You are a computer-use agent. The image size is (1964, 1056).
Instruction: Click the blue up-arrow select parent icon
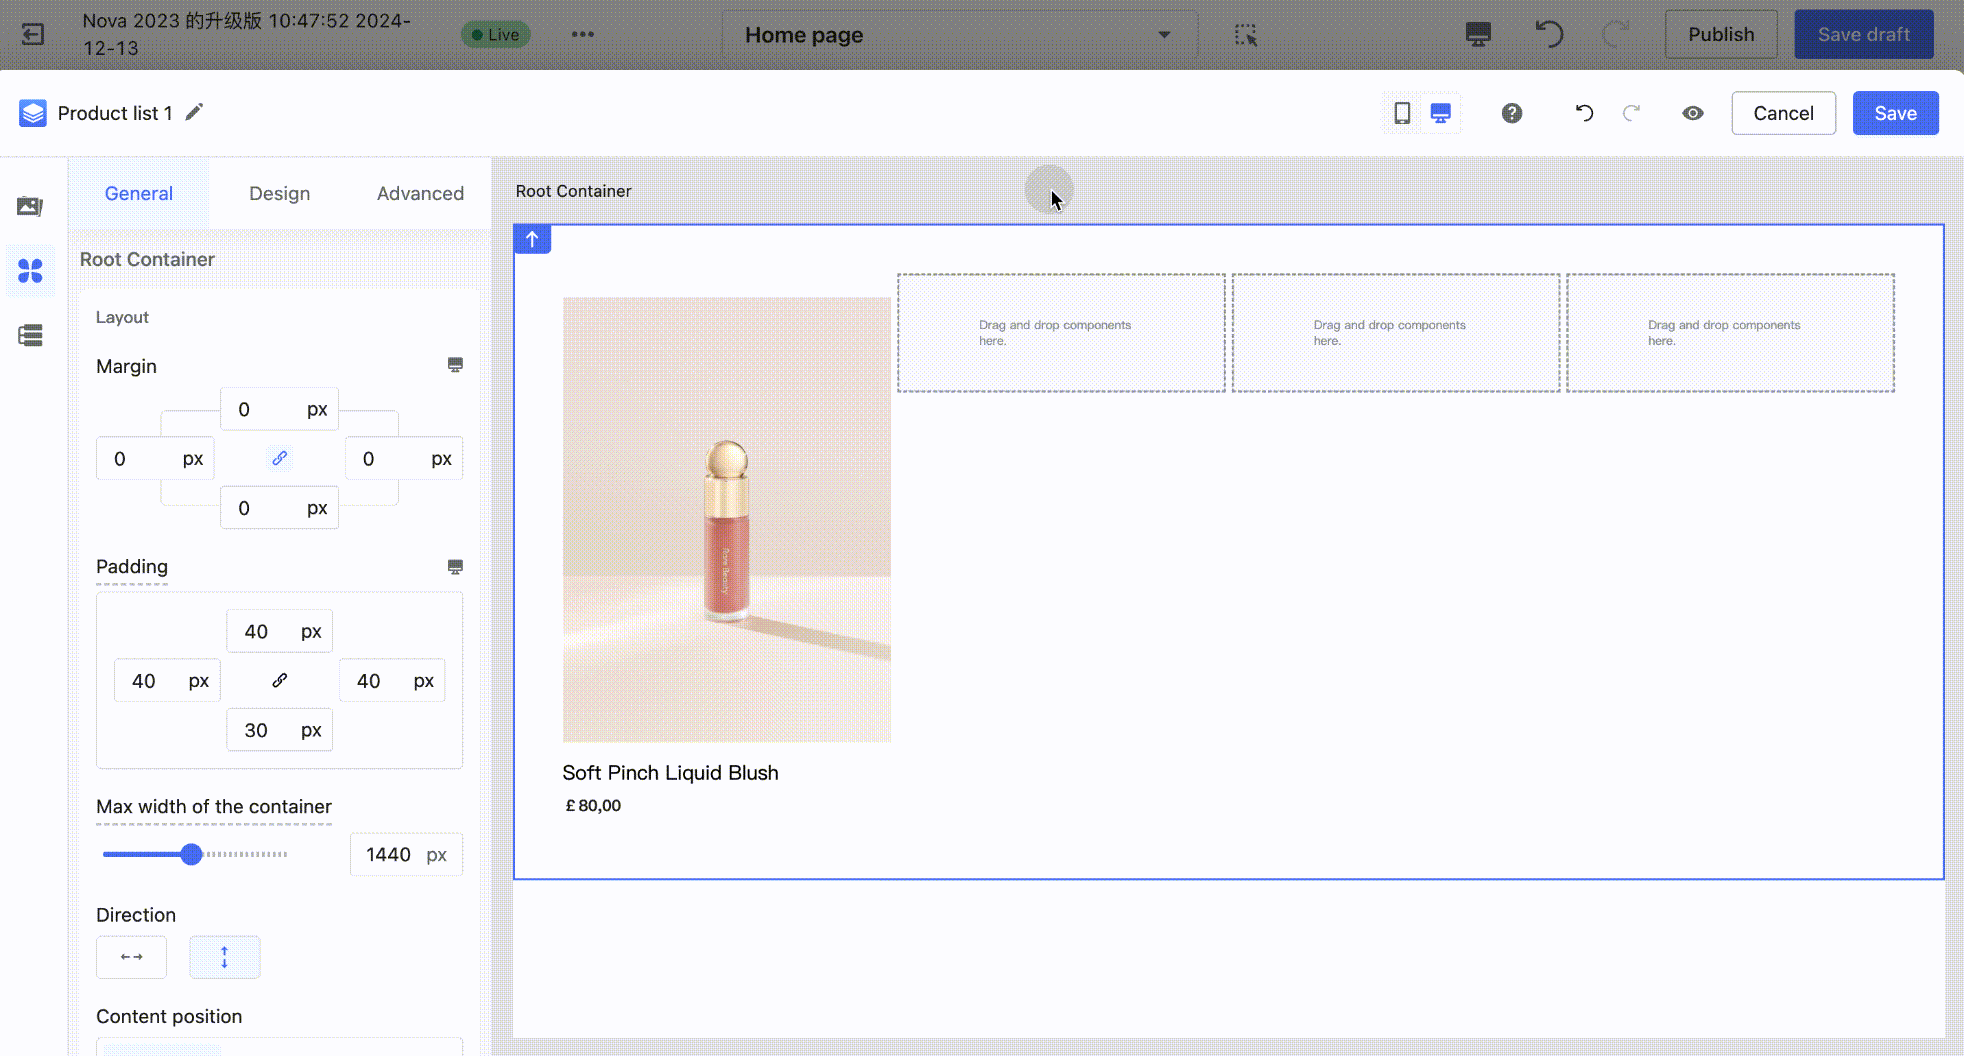[532, 239]
